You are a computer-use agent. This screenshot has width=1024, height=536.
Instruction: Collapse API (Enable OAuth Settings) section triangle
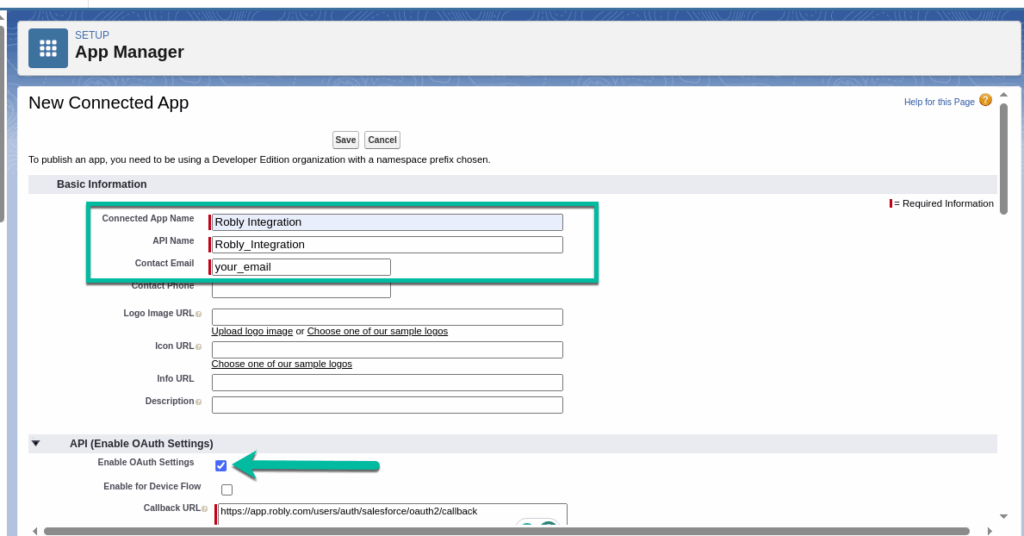pos(36,443)
